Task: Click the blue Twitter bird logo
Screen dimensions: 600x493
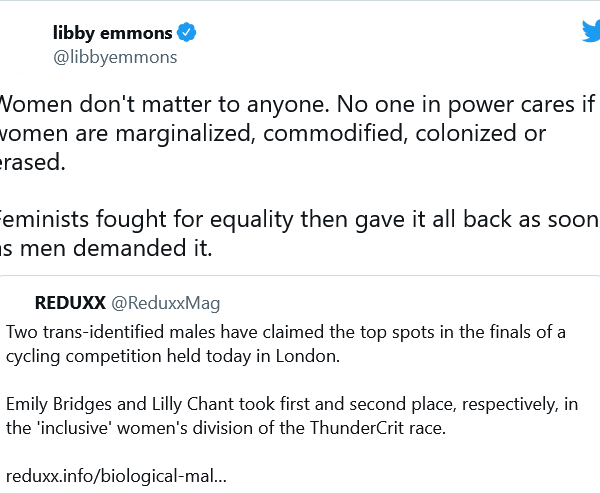Action: [590, 32]
